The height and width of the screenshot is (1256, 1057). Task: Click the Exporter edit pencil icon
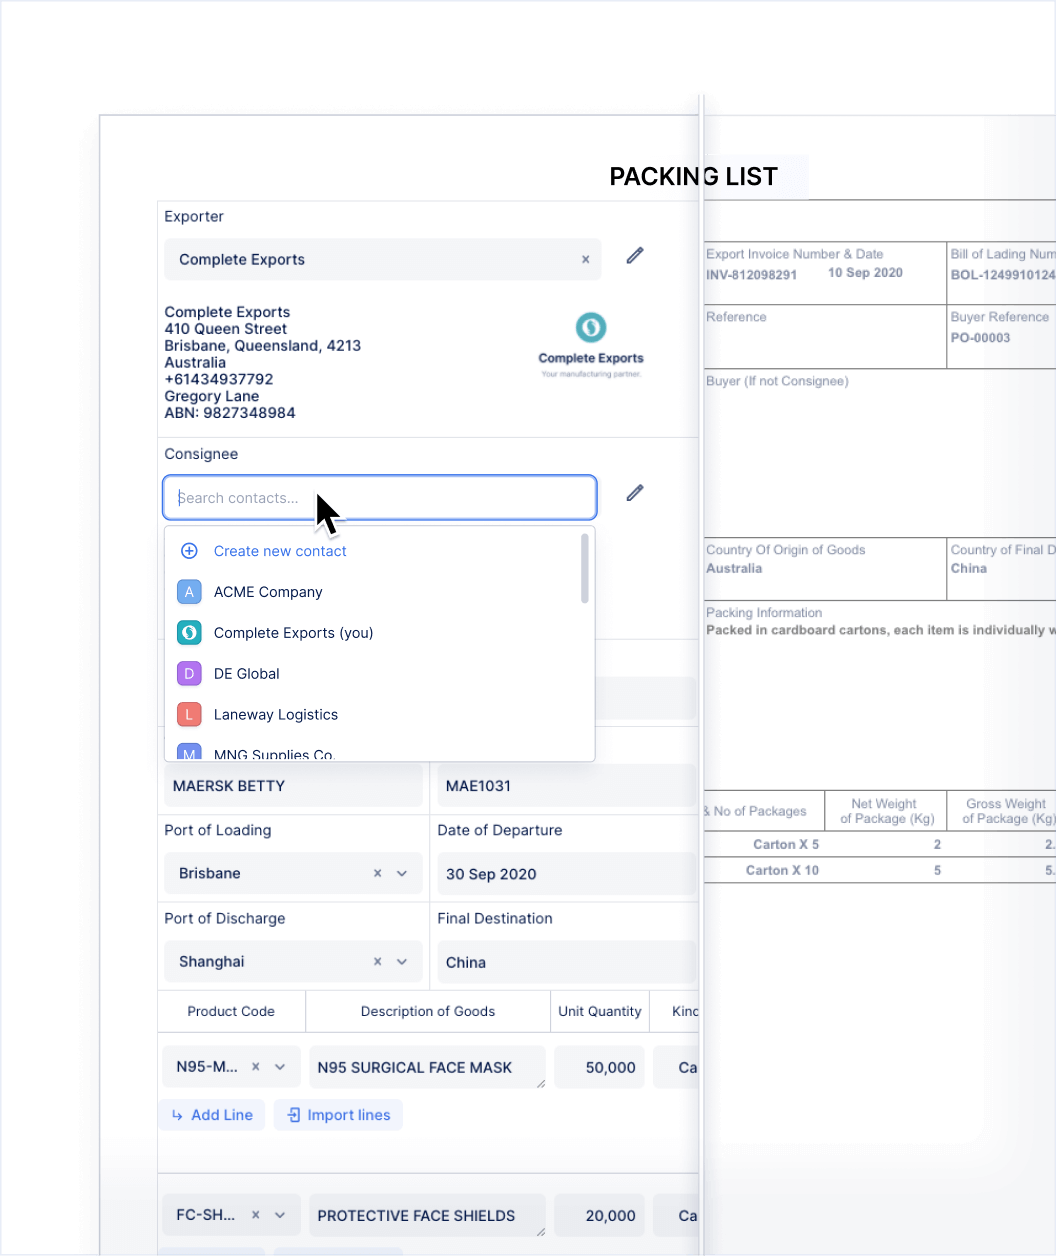coord(634,255)
